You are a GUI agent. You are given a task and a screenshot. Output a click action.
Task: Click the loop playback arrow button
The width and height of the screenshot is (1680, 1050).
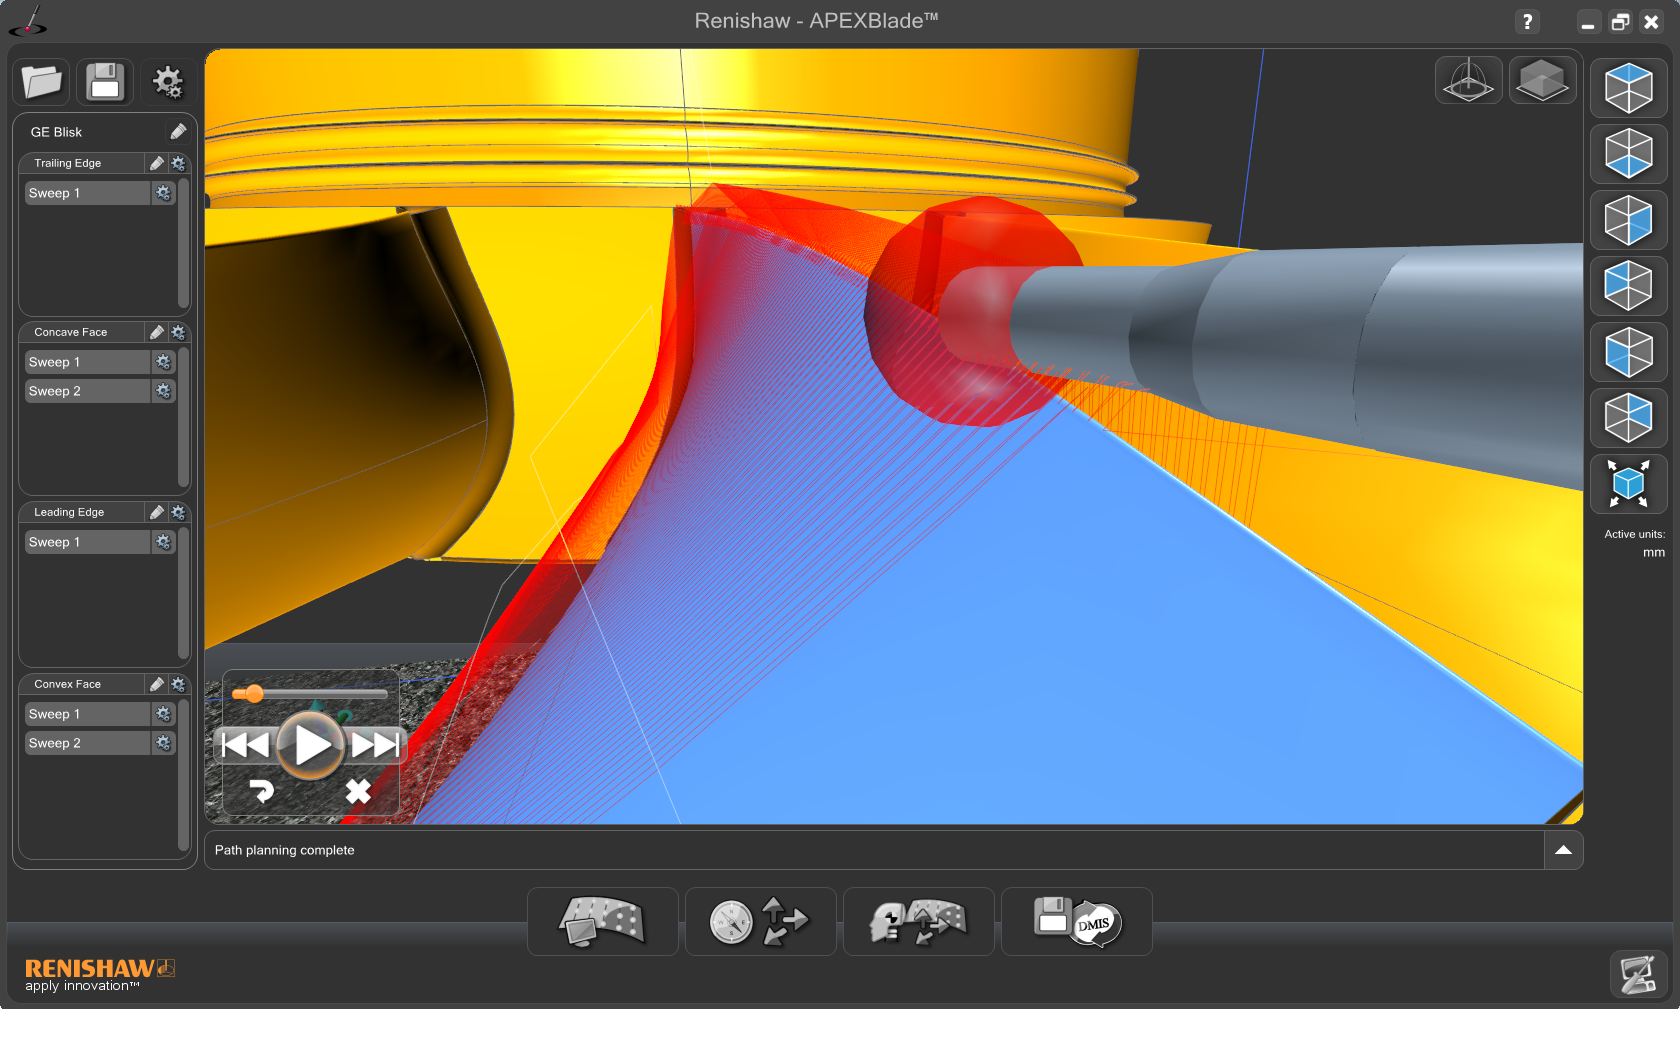point(261,791)
